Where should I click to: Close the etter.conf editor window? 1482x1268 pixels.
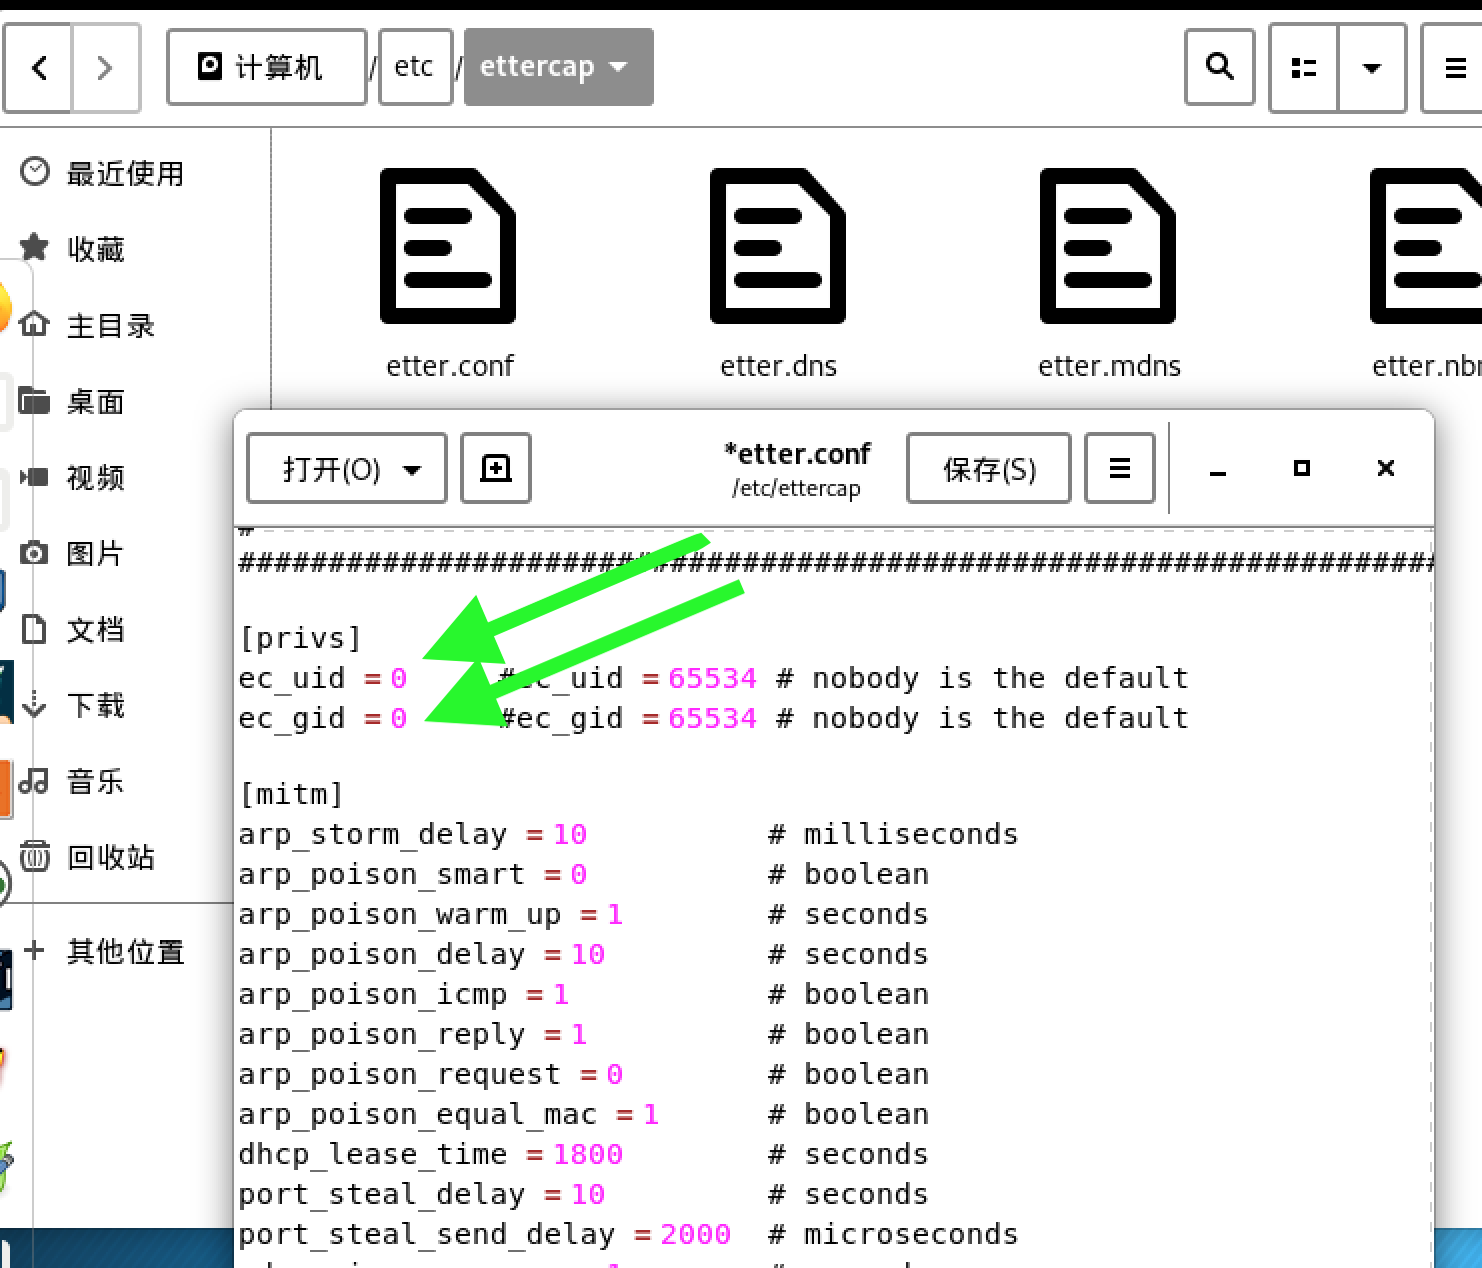pos(1385,468)
